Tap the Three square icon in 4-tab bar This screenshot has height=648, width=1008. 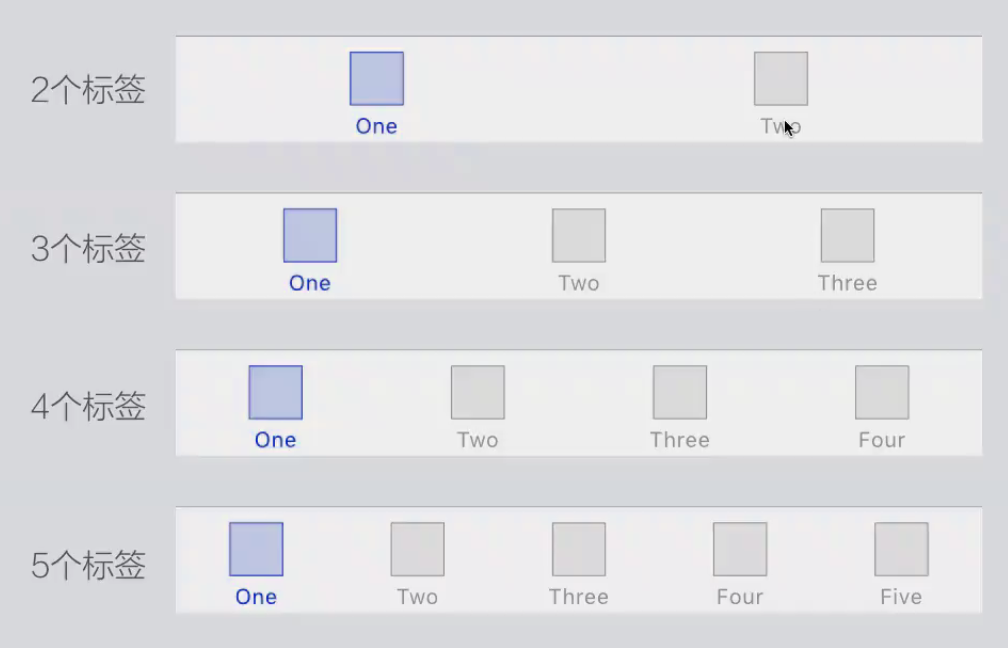point(679,393)
